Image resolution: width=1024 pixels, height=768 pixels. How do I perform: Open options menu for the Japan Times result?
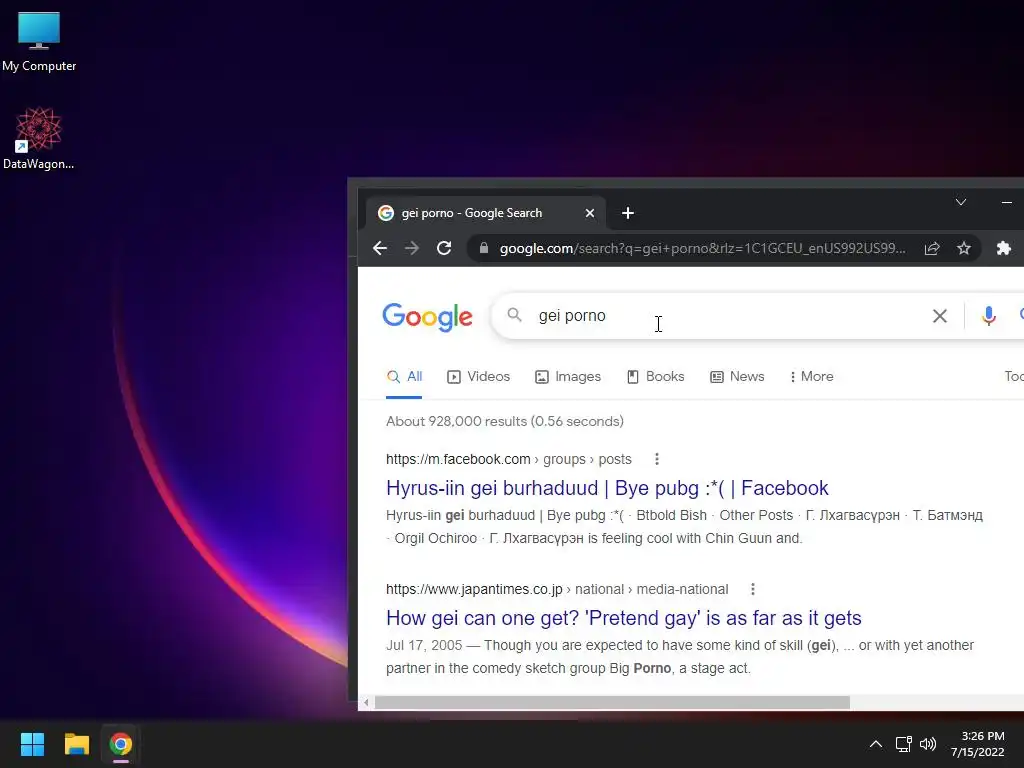click(x=753, y=589)
